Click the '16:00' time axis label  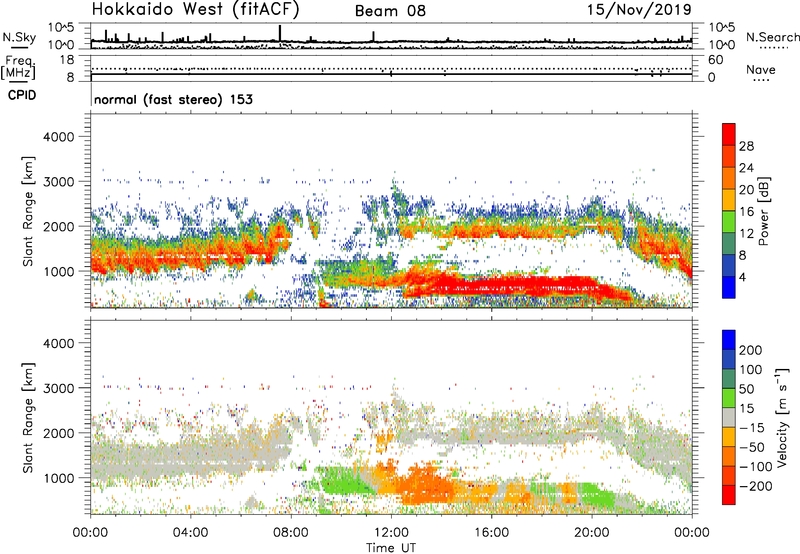(491, 533)
